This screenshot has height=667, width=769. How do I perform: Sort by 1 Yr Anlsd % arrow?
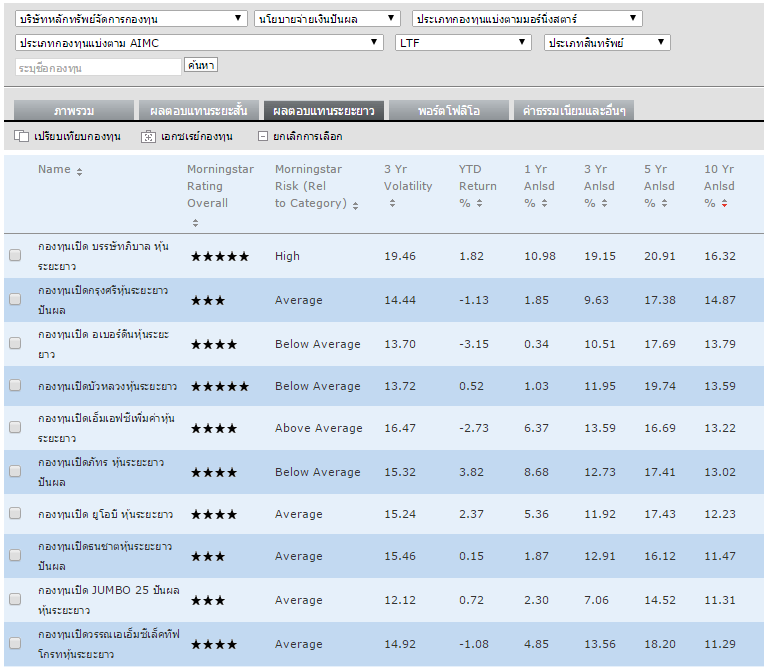click(544, 203)
